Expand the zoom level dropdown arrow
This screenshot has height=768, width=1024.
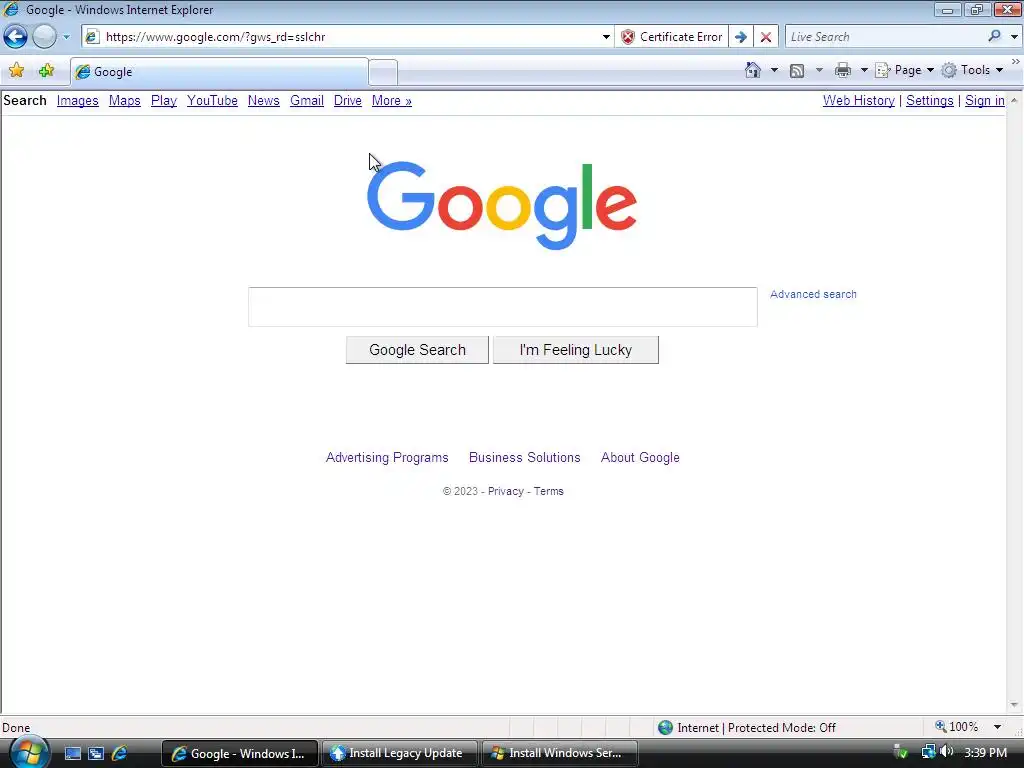point(997,727)
